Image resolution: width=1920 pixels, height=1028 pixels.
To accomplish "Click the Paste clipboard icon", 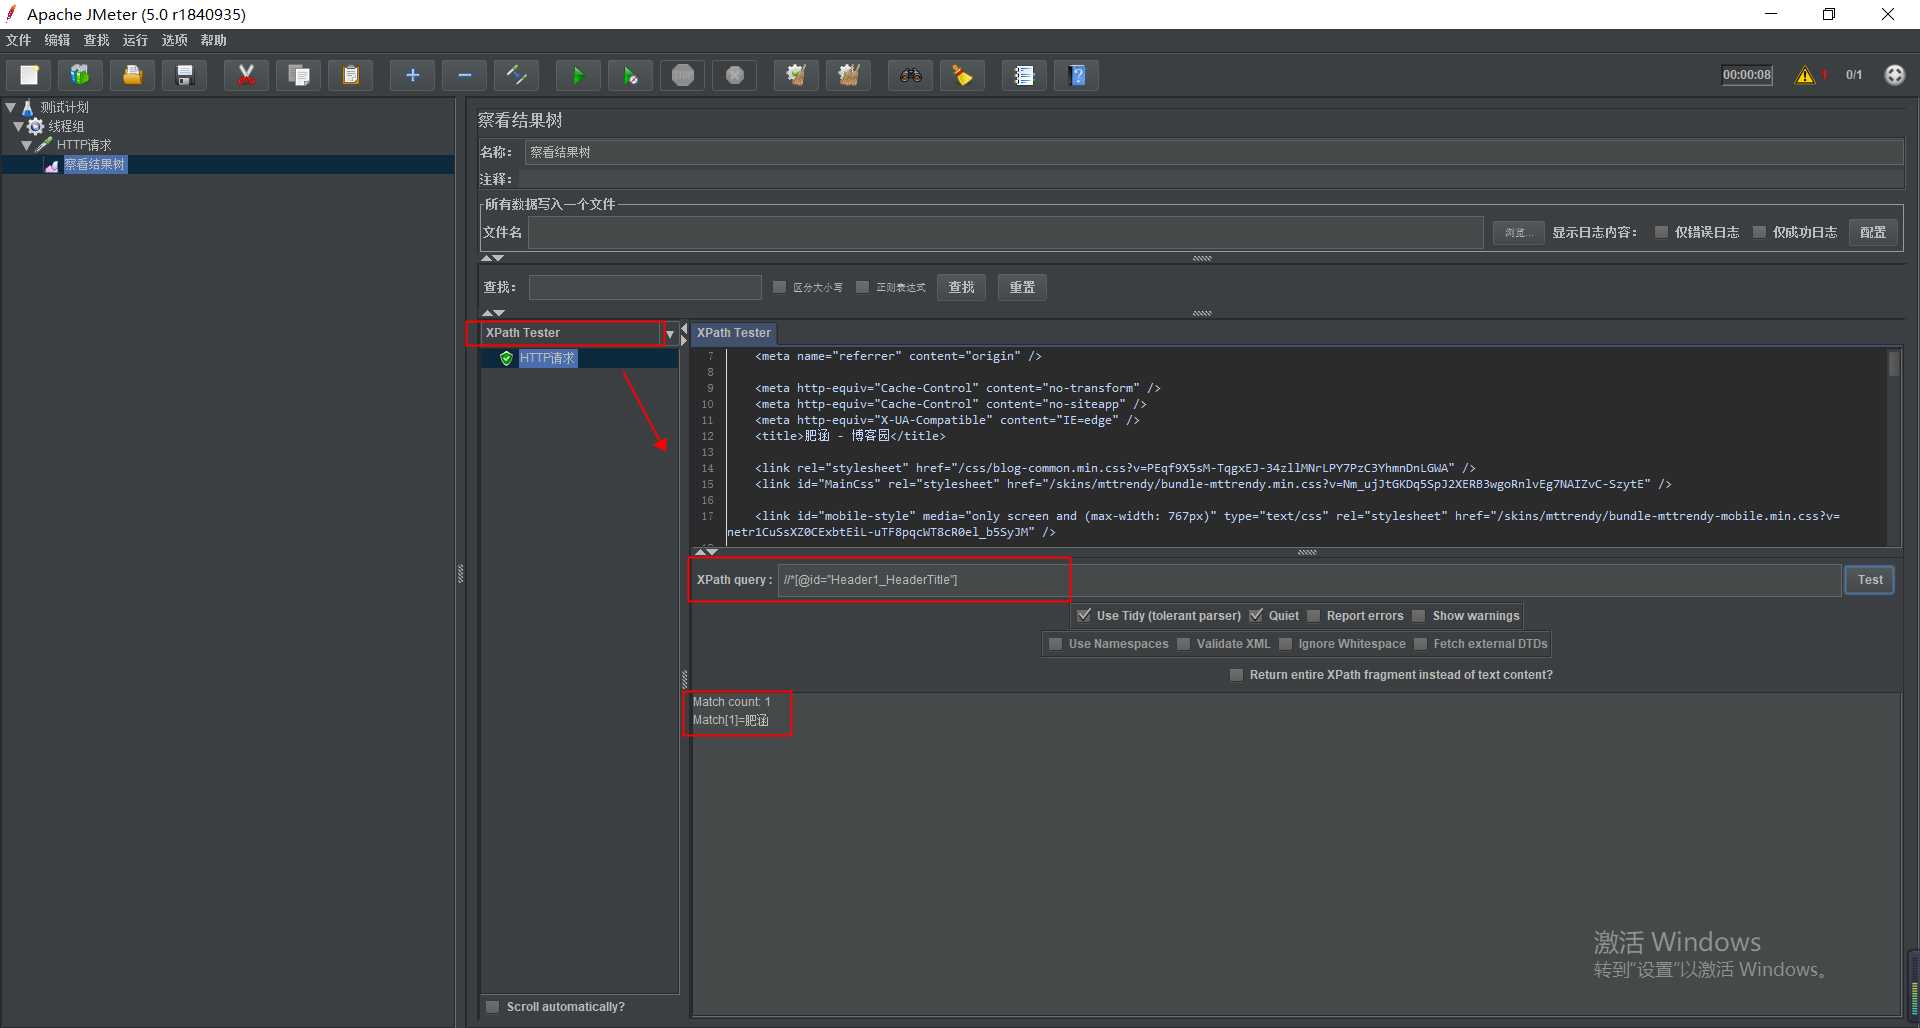I will 350,75.
